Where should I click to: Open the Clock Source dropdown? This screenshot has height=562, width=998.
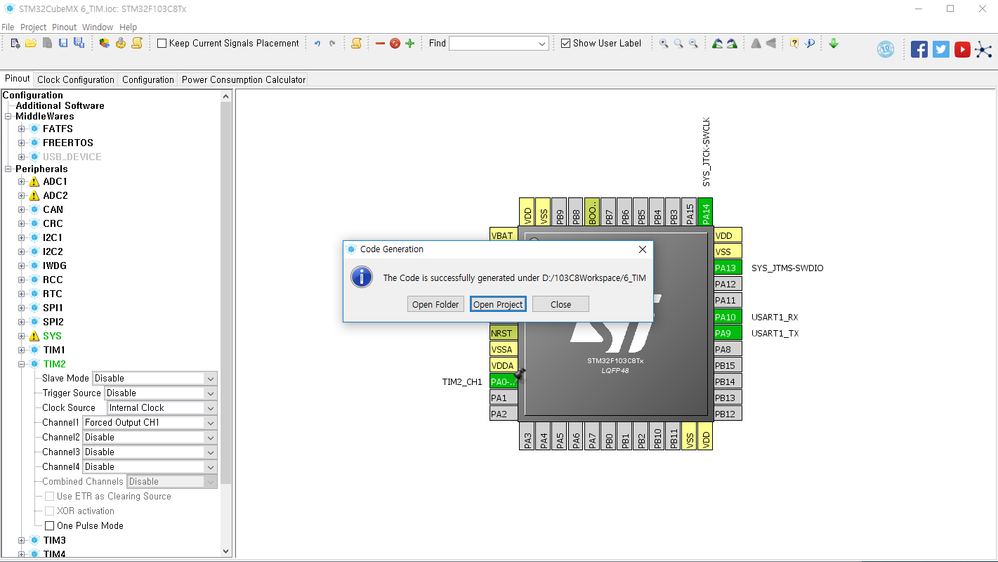tap(210, 408)
